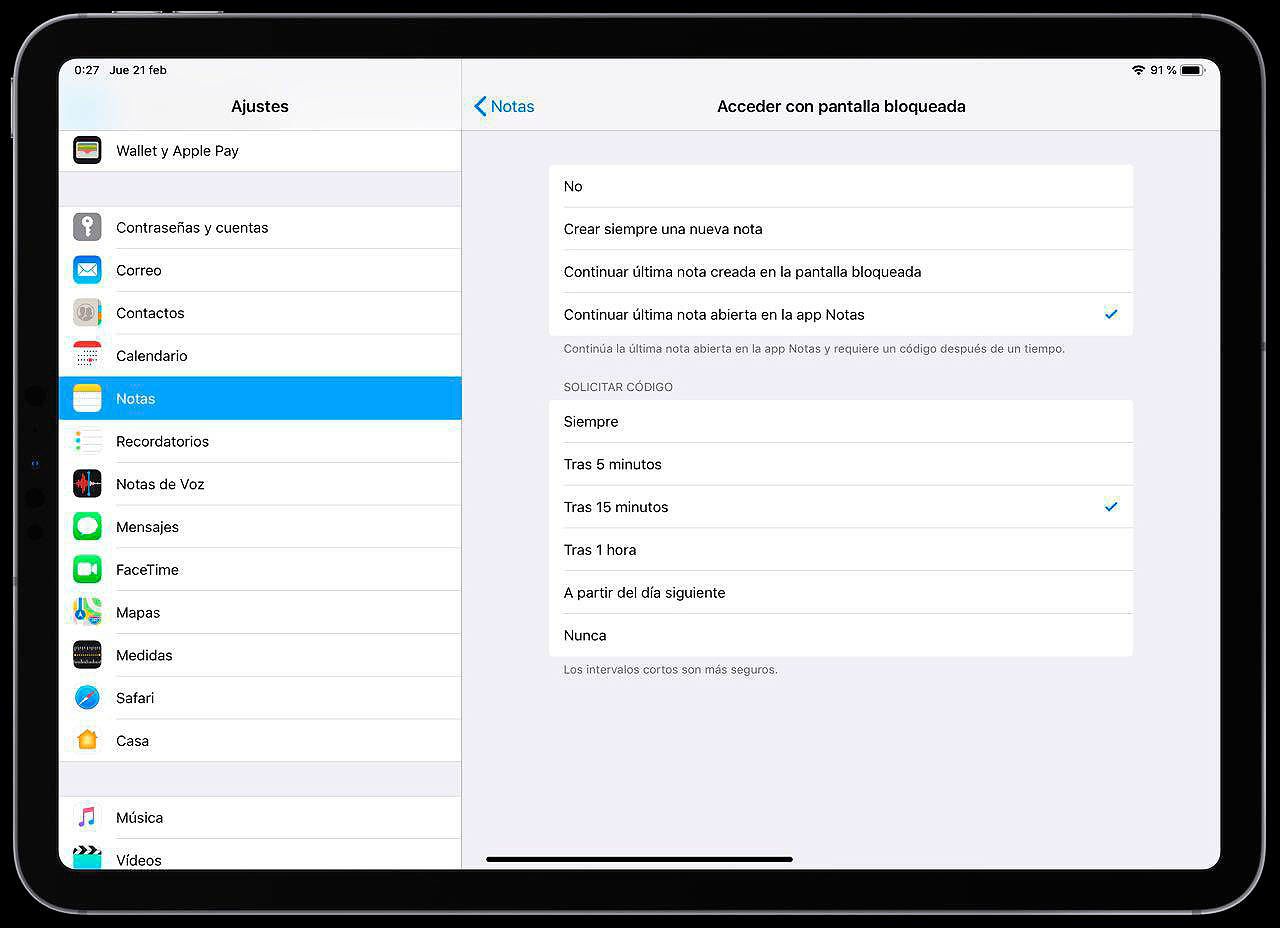Open Casa settings row
The height and width of the screenshot is (928, 1280).
[x=260, y=741]
